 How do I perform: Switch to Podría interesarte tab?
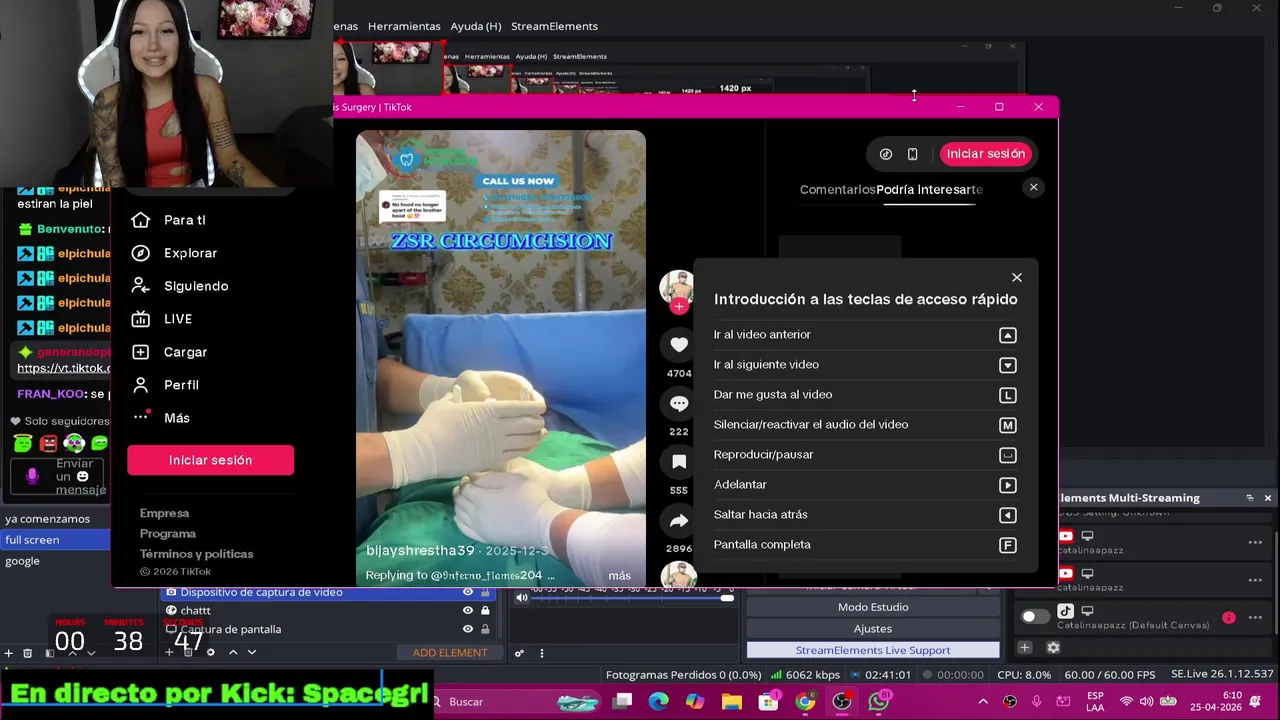point(930,190)
